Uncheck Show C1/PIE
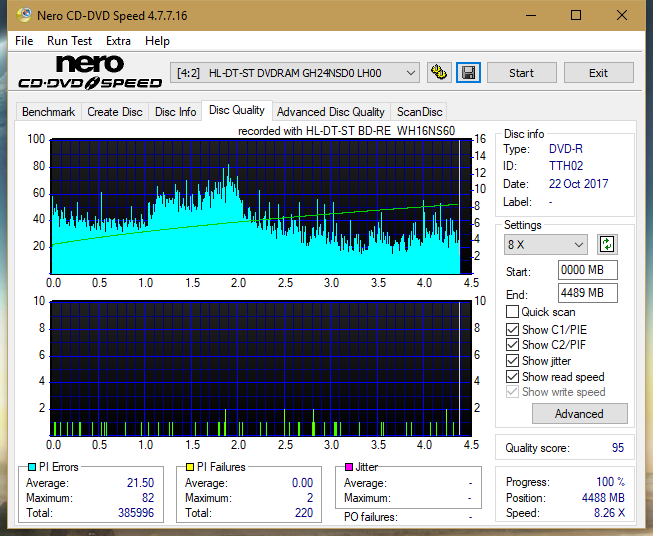The image size is (653, 536). pyautogui.click(x=512, y=329)
